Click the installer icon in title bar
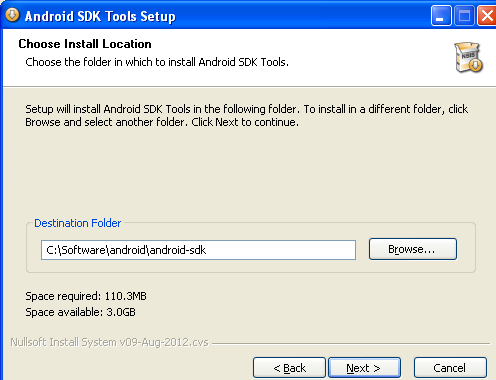The height and width of the screenshot is (380, 496). click(x=12, y=15)
